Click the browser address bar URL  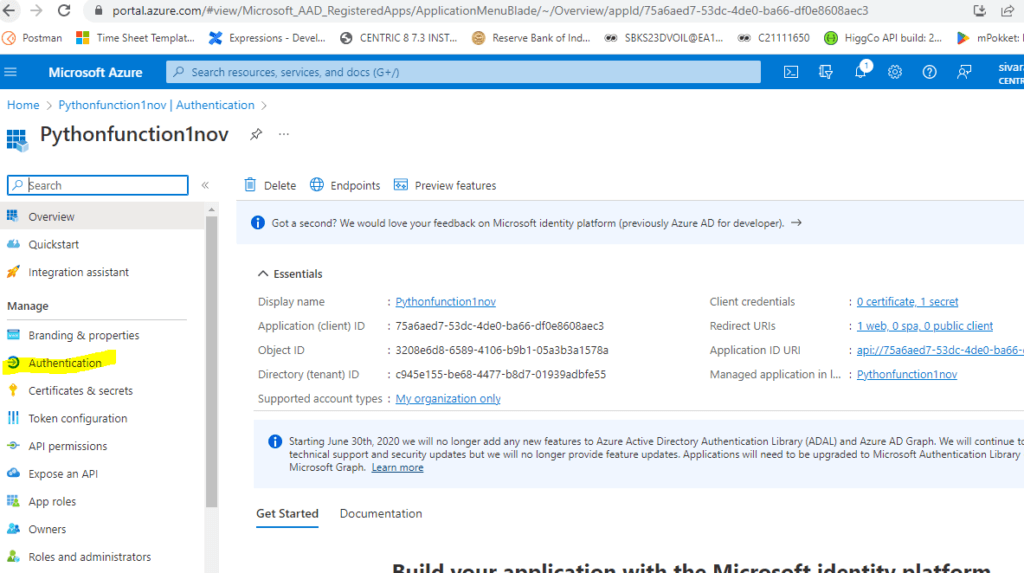(x=490, y=10)
